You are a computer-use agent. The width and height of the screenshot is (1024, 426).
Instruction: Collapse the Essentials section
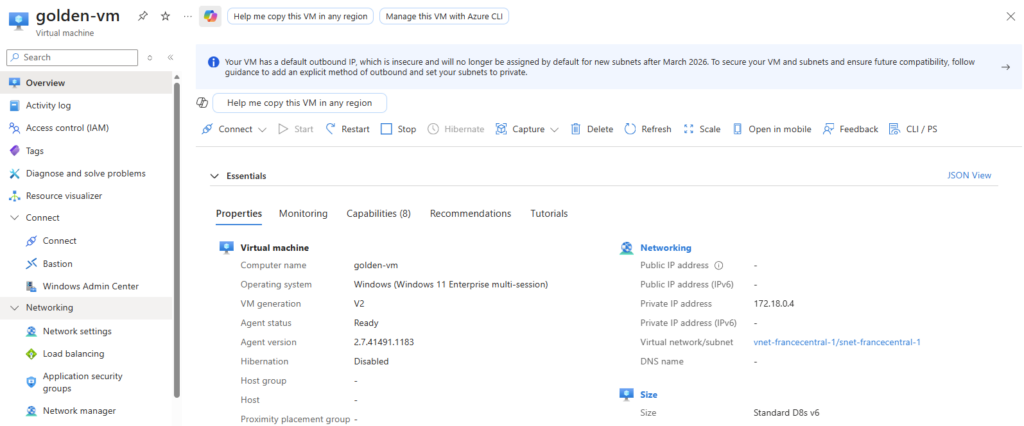pos(214,176)
